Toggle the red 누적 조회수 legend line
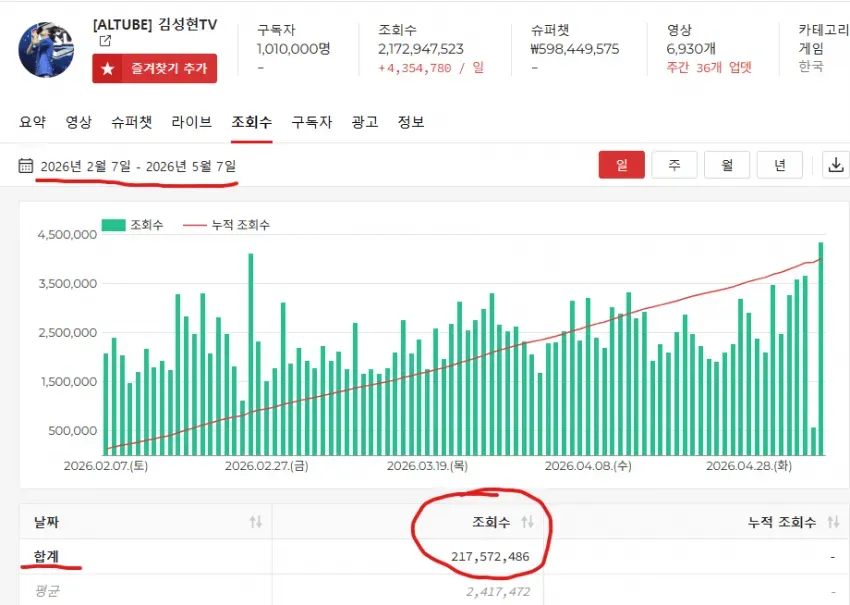Screen dimensions: 850x605 click(226, 224)
